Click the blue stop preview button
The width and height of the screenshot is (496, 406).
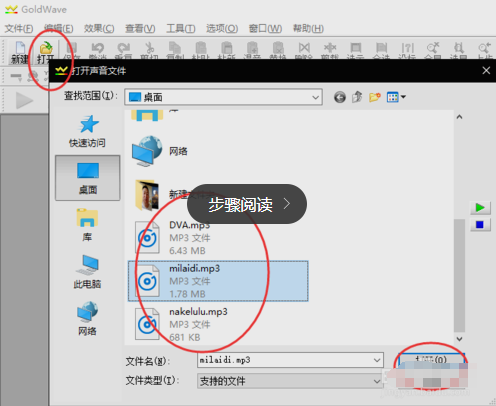click(480, 225)
